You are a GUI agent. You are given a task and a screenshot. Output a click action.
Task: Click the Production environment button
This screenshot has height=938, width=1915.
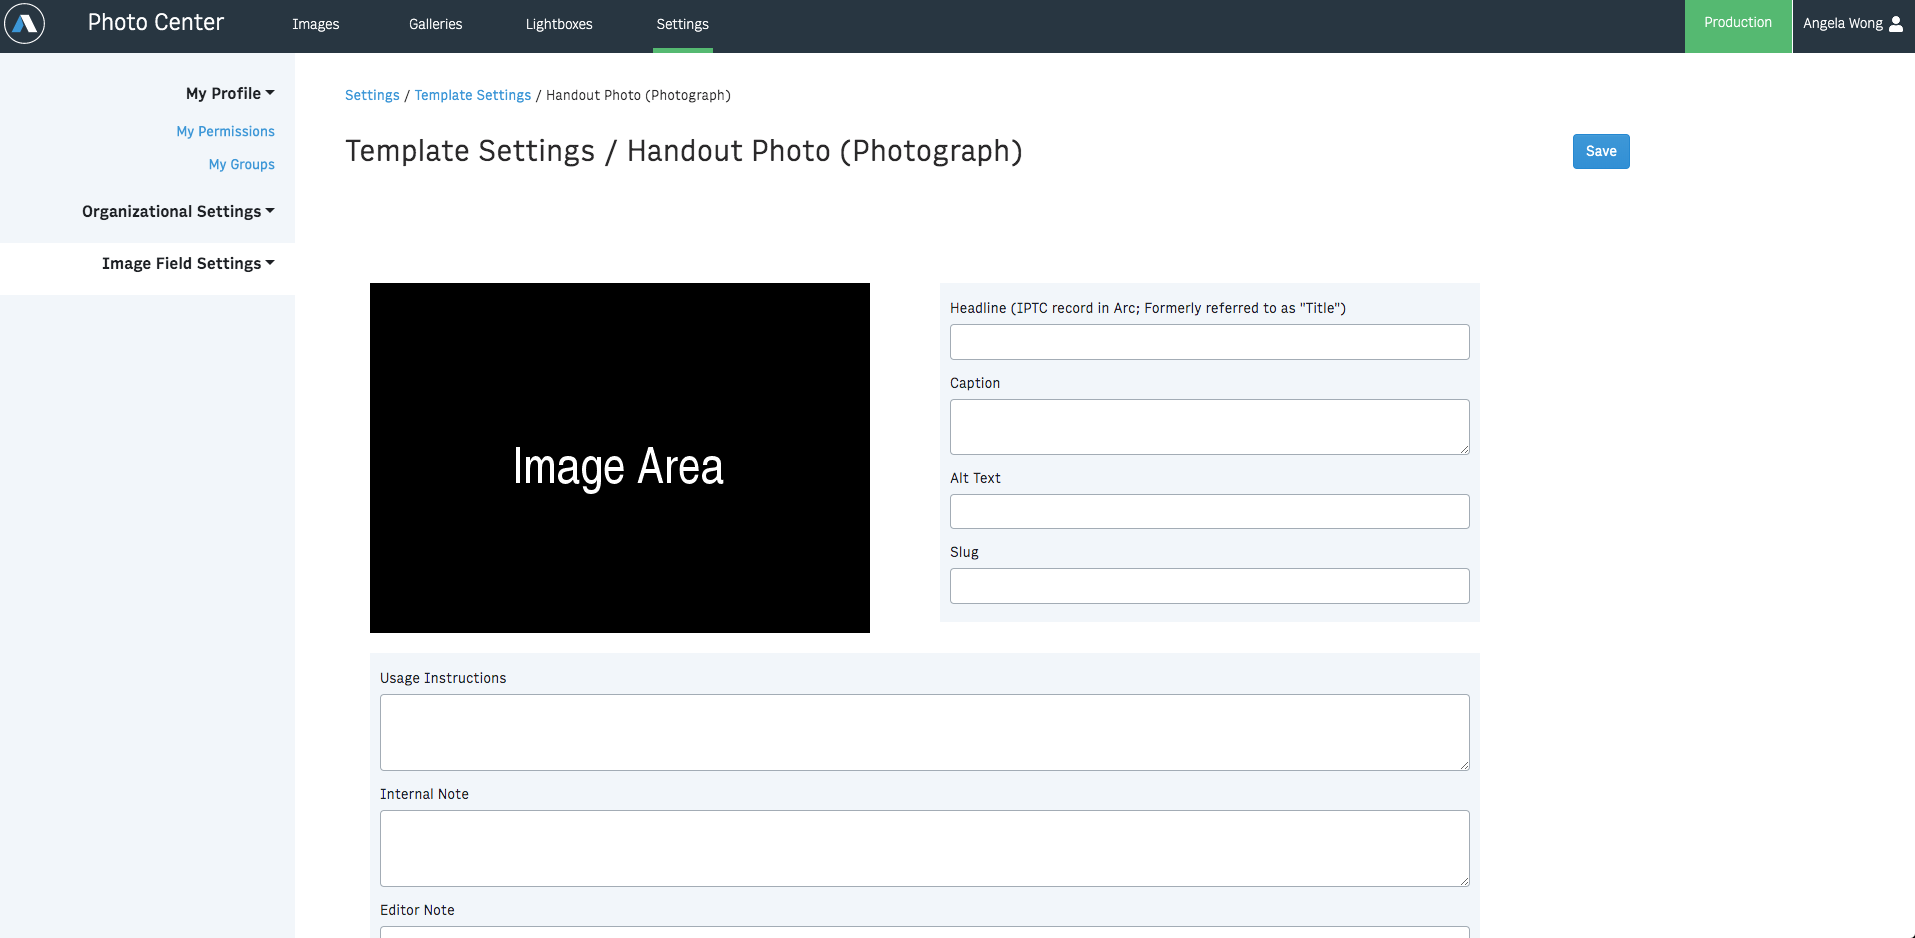[1738, 26]
